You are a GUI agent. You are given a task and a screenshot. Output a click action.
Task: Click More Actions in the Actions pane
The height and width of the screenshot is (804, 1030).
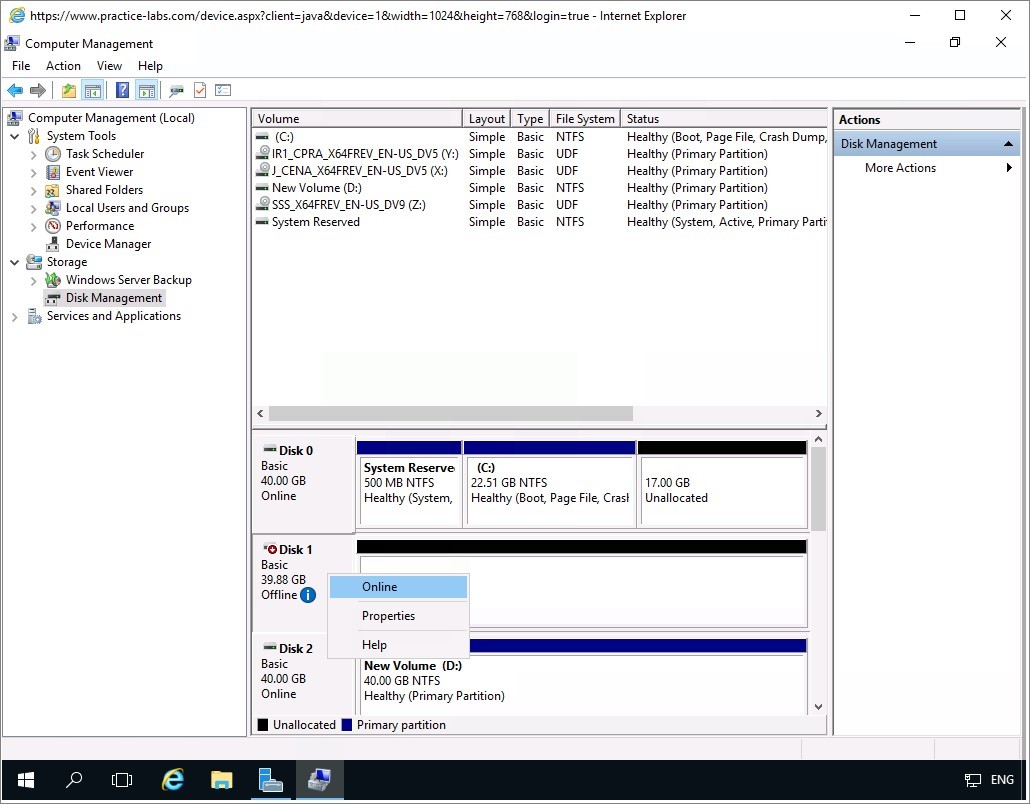click(900, 168)
